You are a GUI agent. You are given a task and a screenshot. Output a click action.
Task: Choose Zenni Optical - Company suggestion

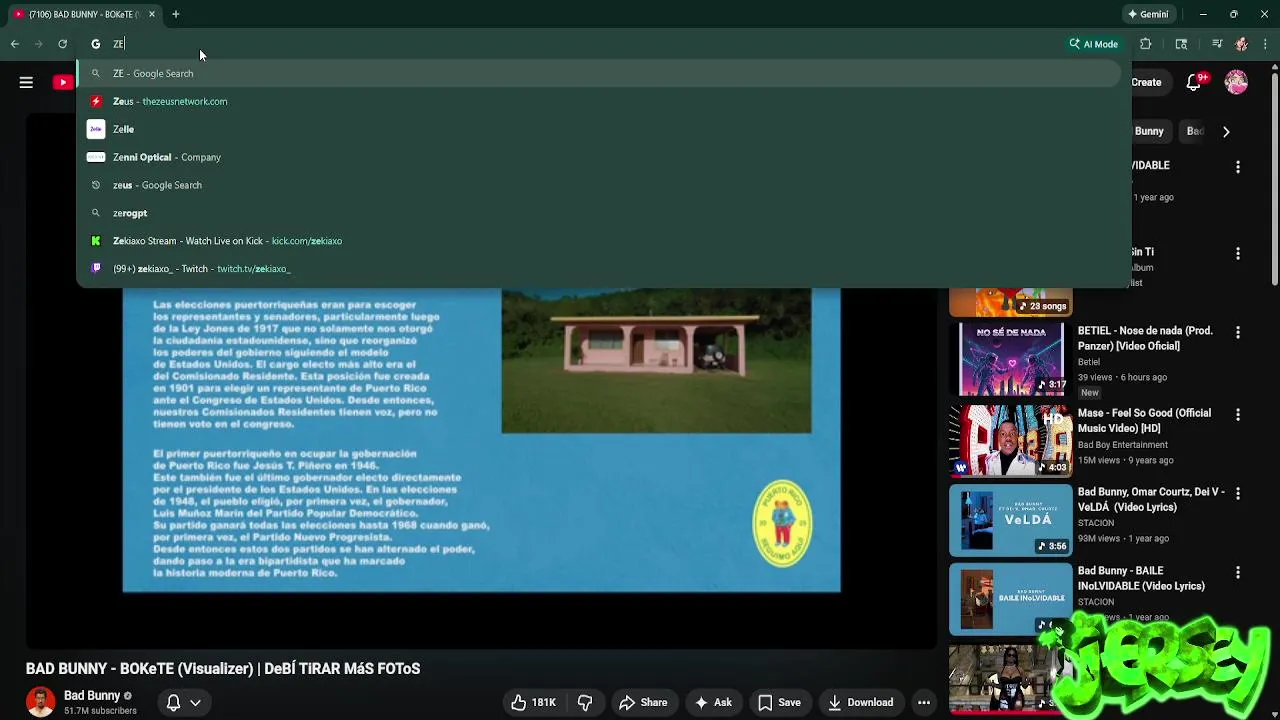pyautogui.click(x=598, y=157)
